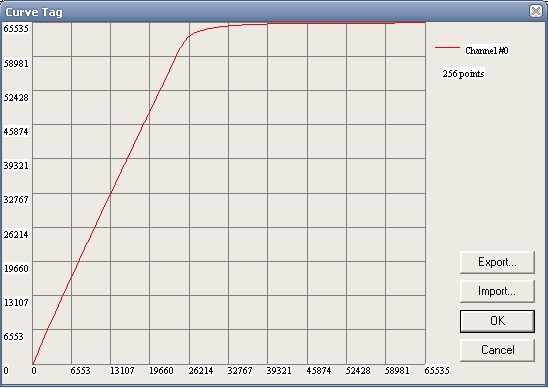548x388 pixels.
Task: Click x-axis label 32767
Action: click(x=240, y=371)
